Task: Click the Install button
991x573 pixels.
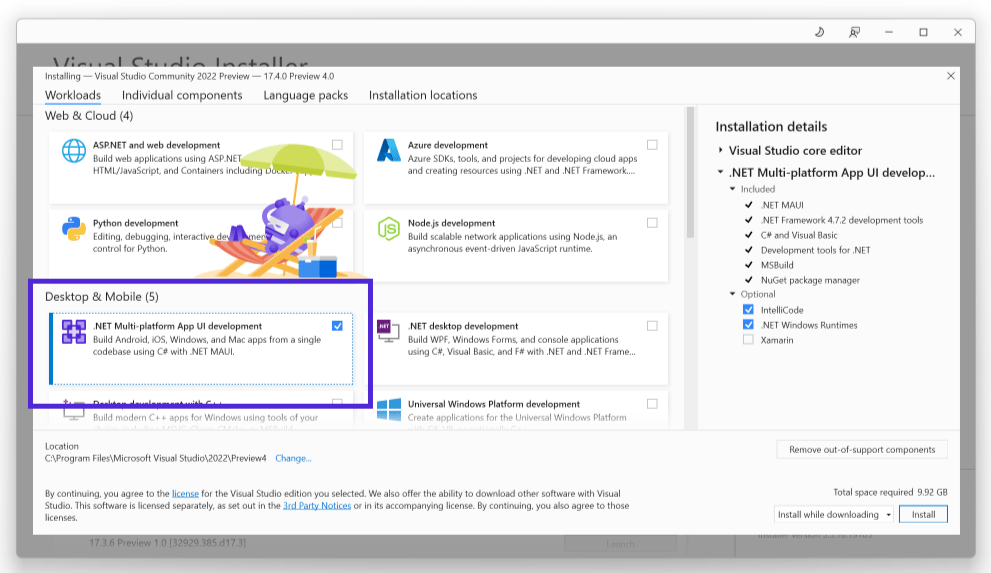Action: [x=923, y=514]
